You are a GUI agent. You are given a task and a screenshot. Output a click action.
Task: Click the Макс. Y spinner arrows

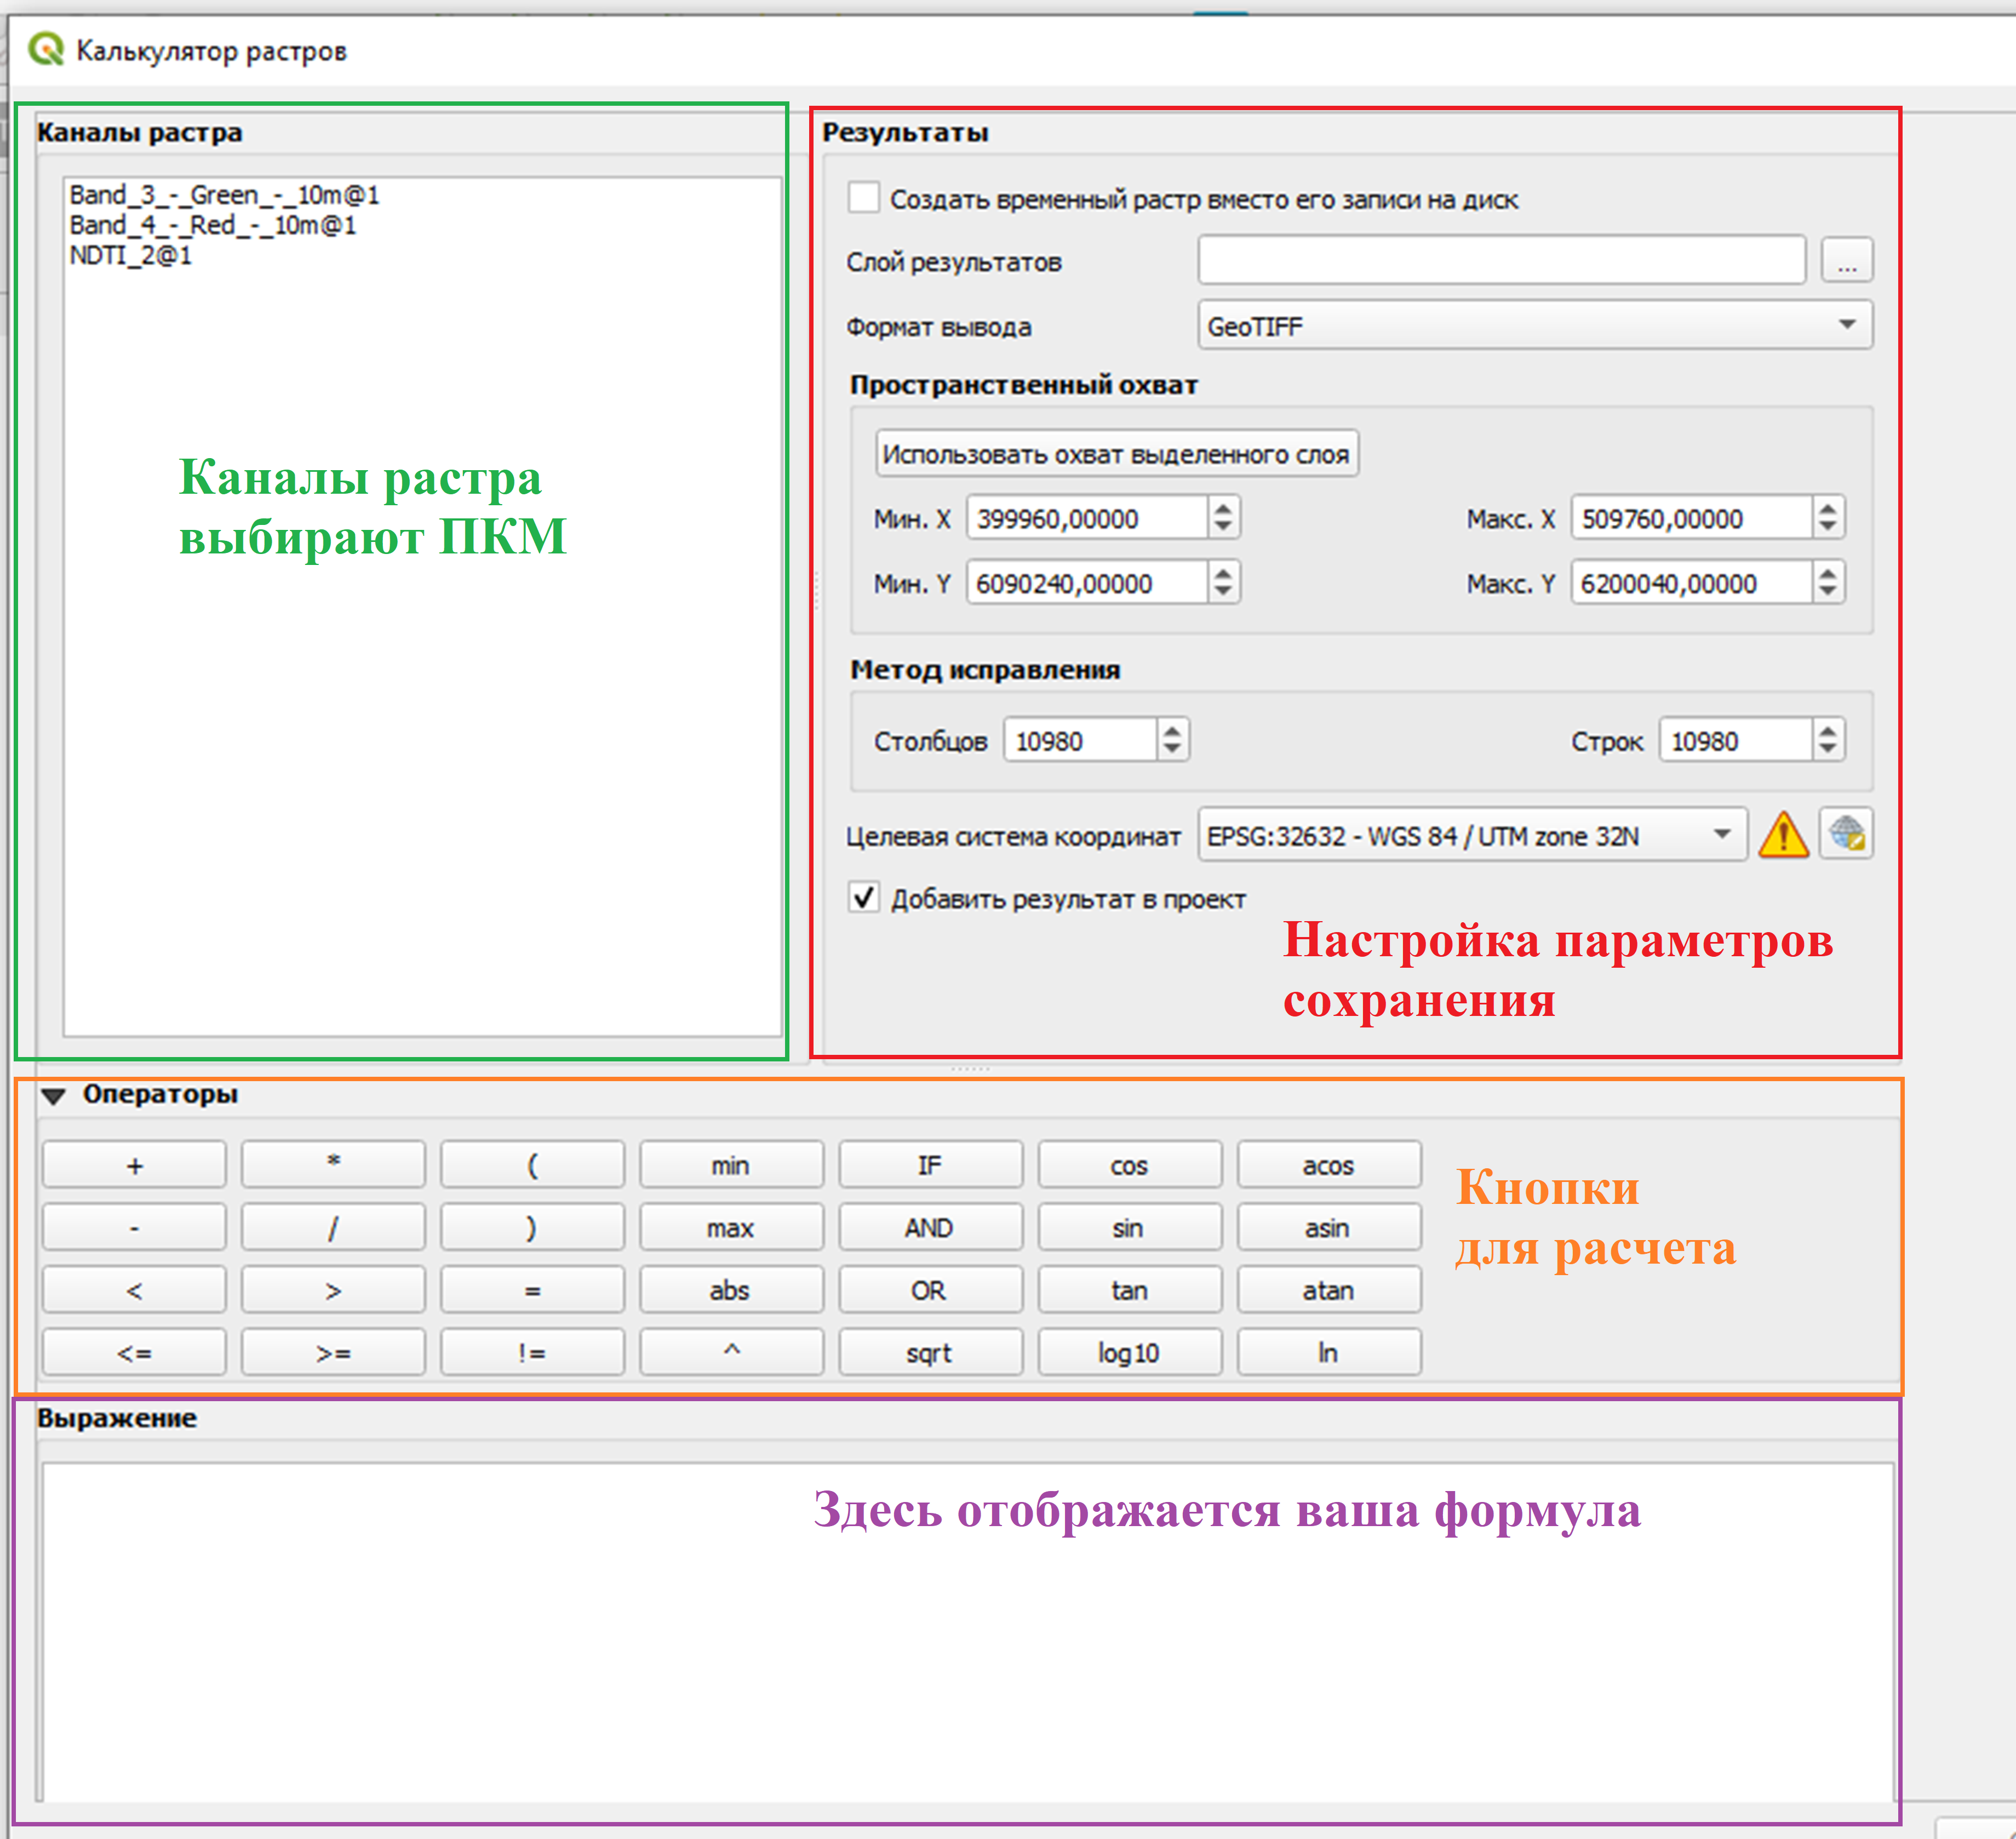pos(1828,583)
